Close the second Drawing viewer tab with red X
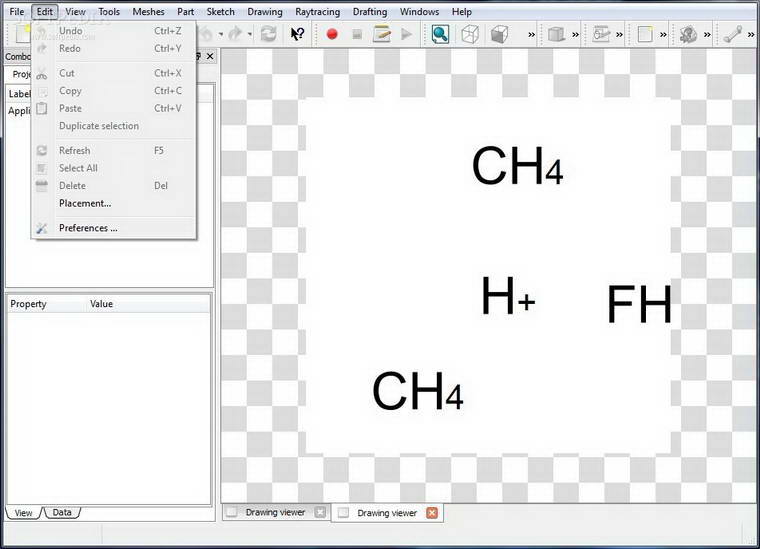The image size is (760, 549). coord(432,513)
